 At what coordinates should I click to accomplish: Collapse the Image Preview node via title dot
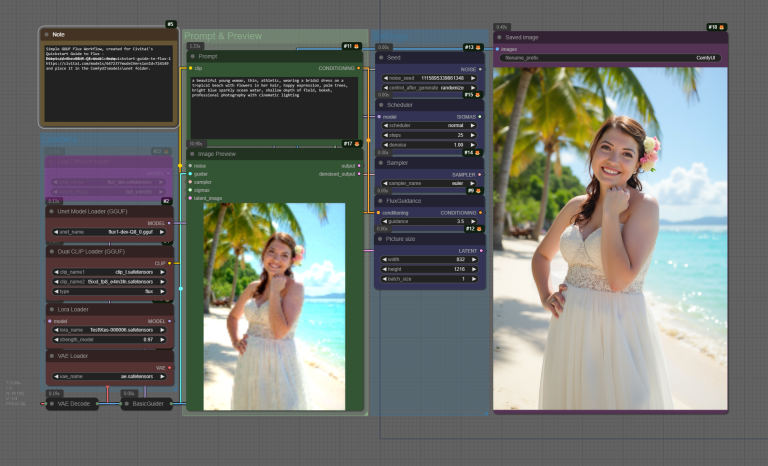pos(193,154)
